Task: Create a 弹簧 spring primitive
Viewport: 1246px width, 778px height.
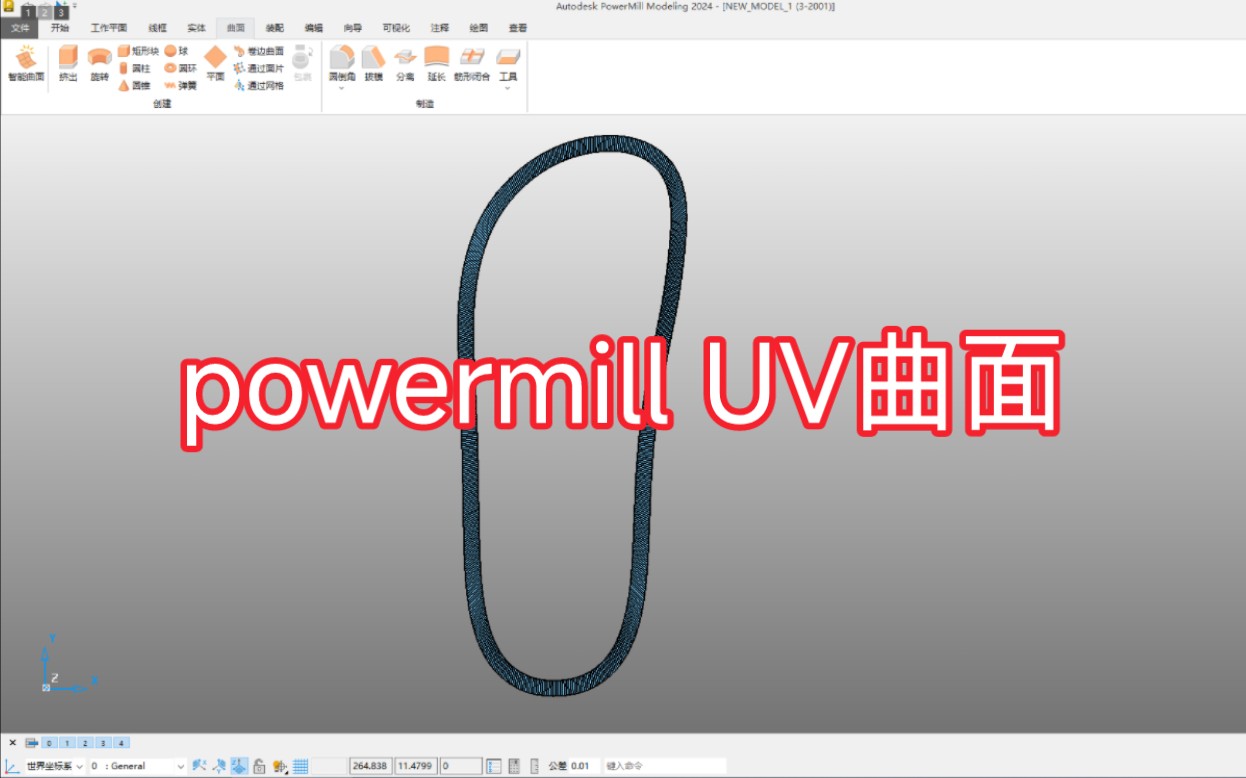Action: [181, 85]
